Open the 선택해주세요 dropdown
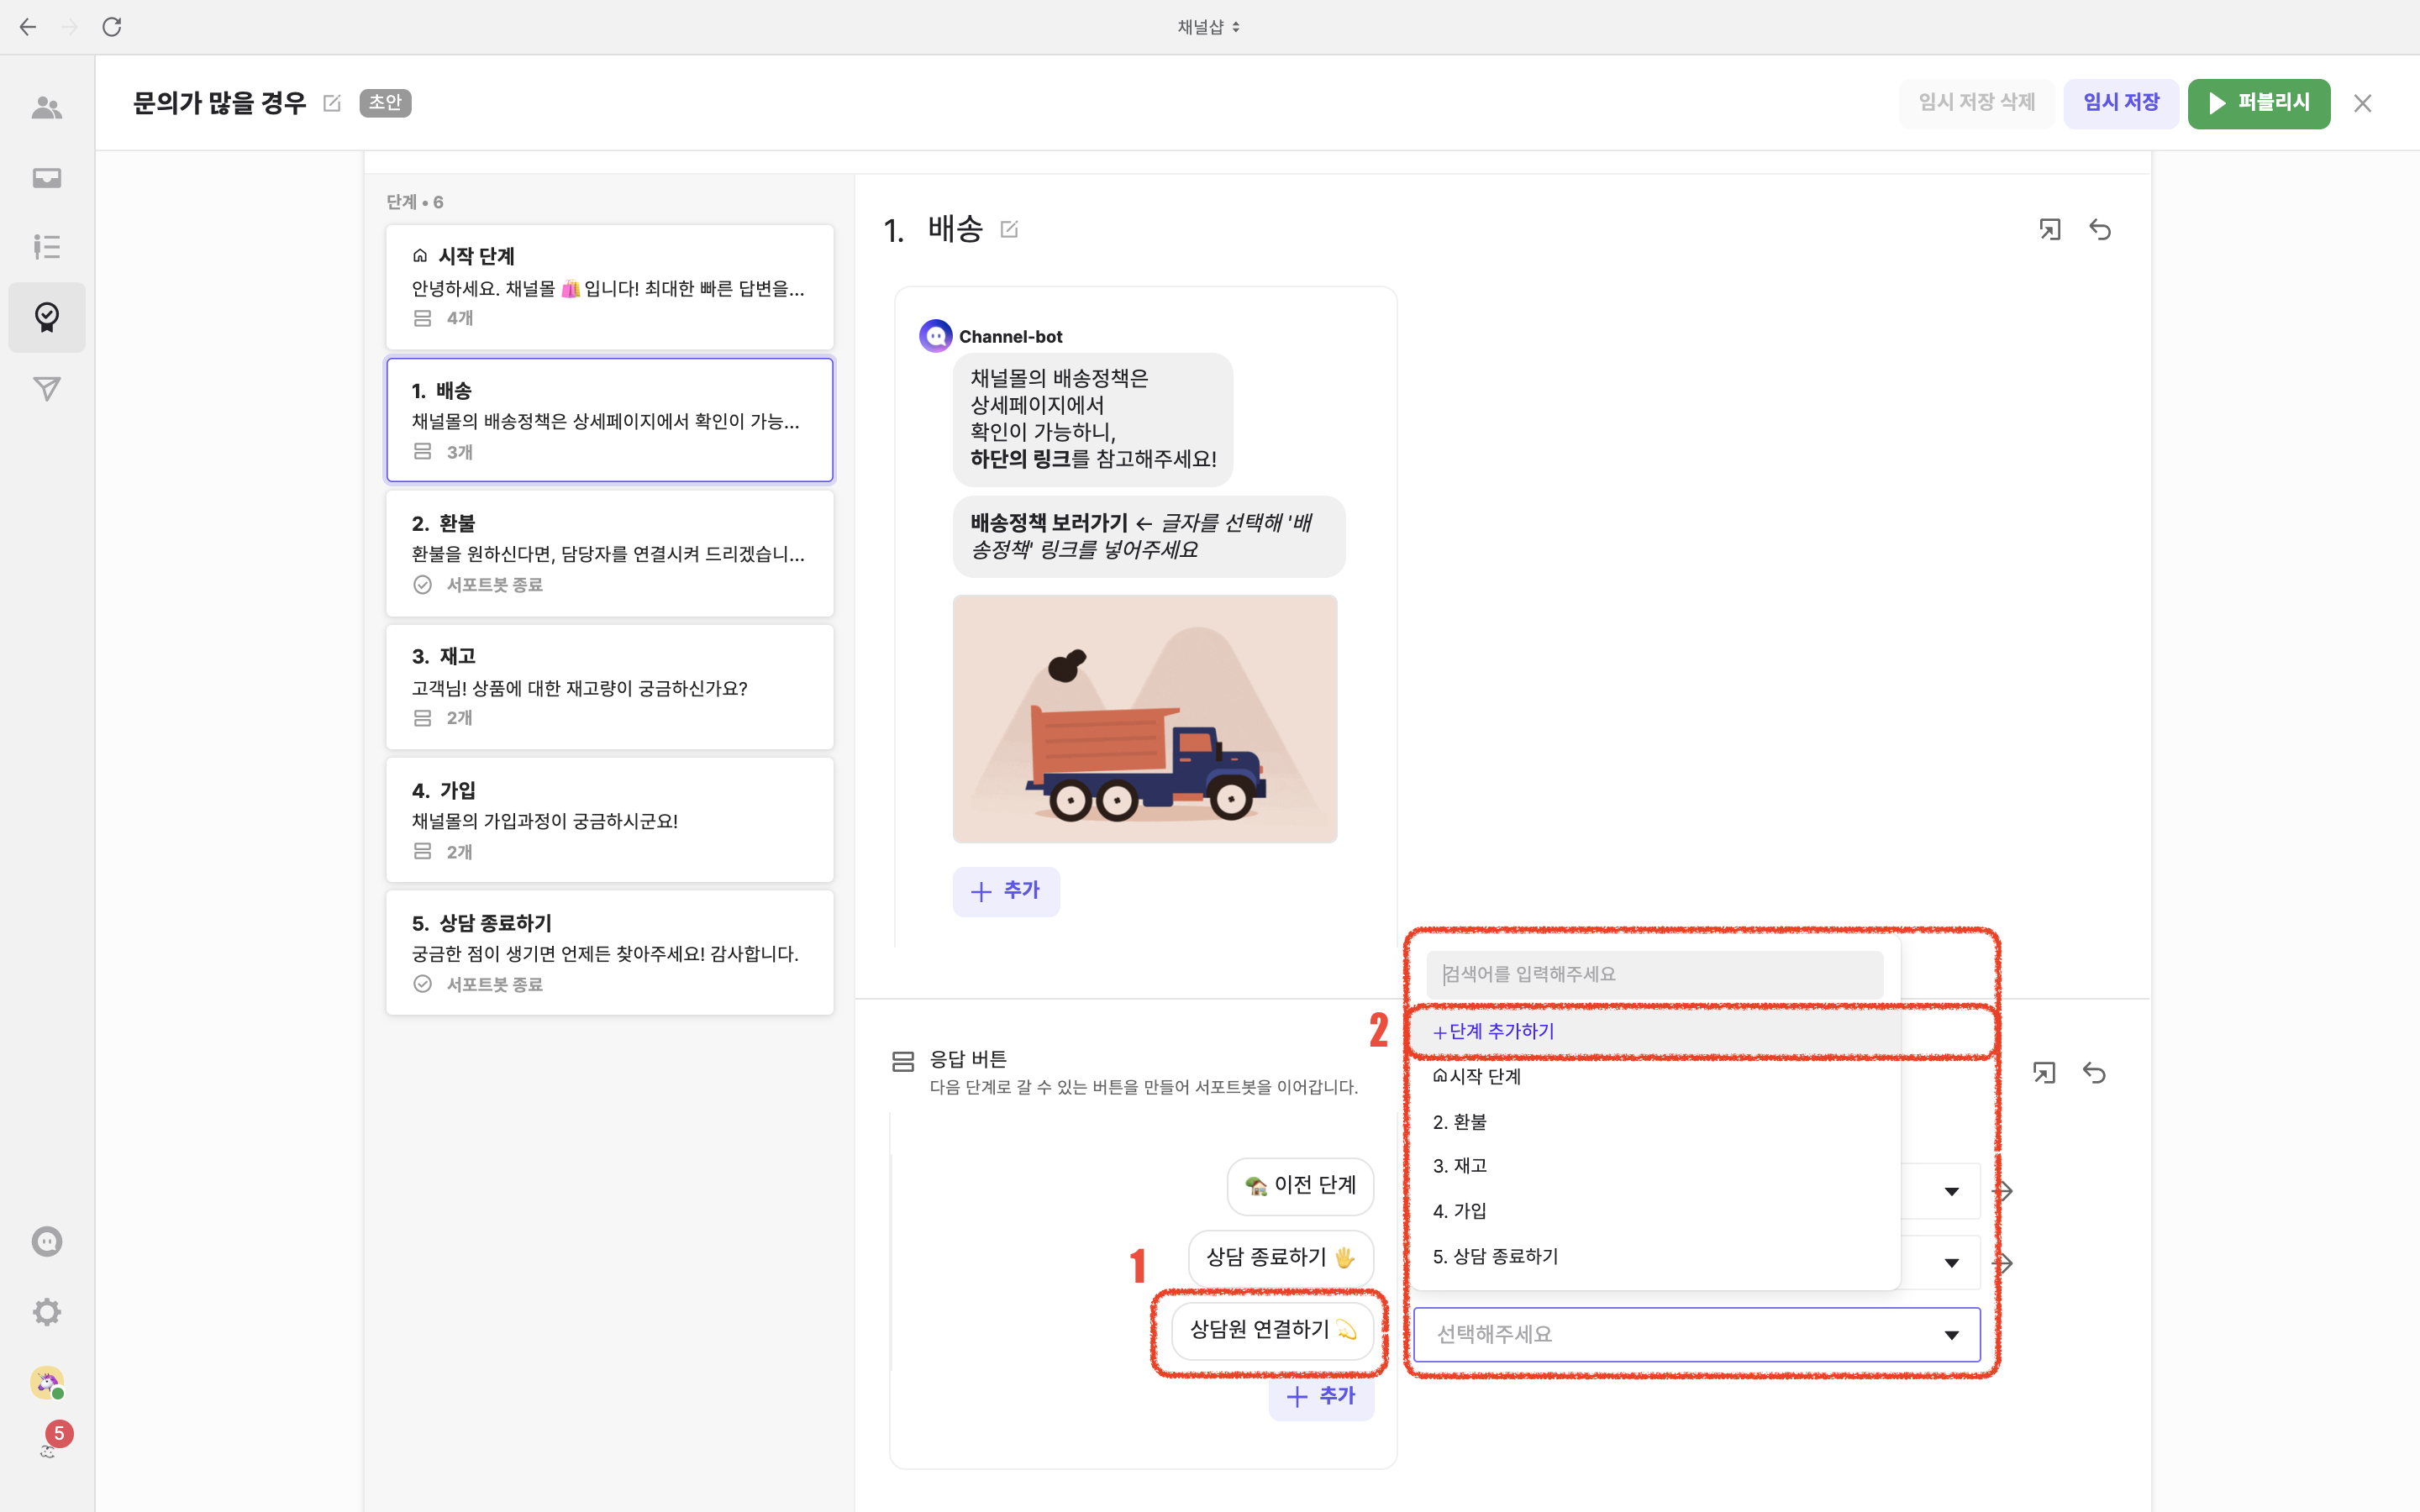This screenshot has height=1512, width=2420. tap(1696, 1334)
